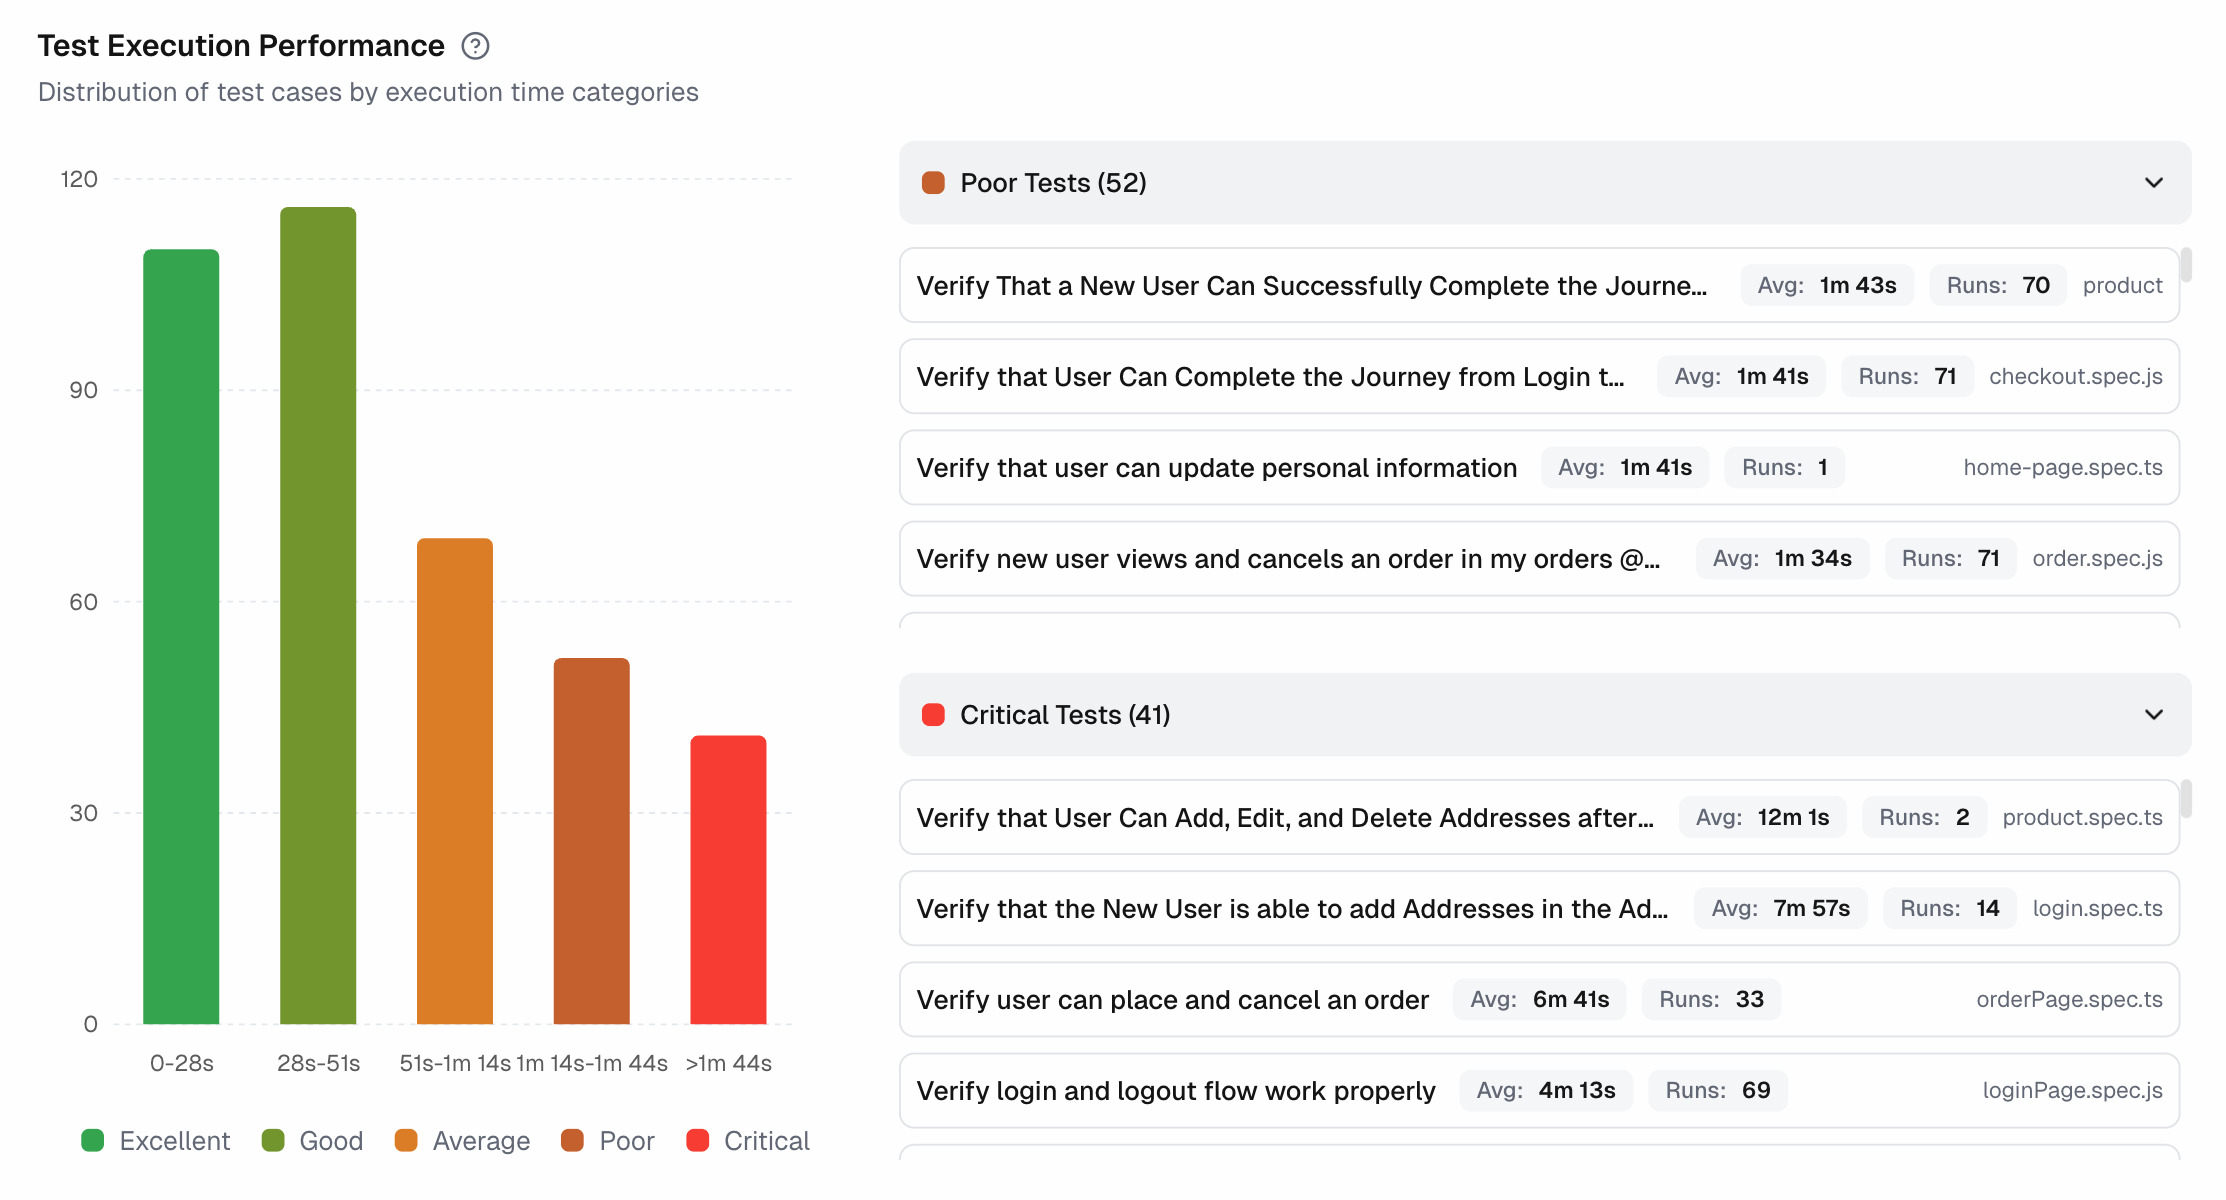Click the red >1m 44s bar
Viewport: 2226px width, 1200px height.
[728, 880]
